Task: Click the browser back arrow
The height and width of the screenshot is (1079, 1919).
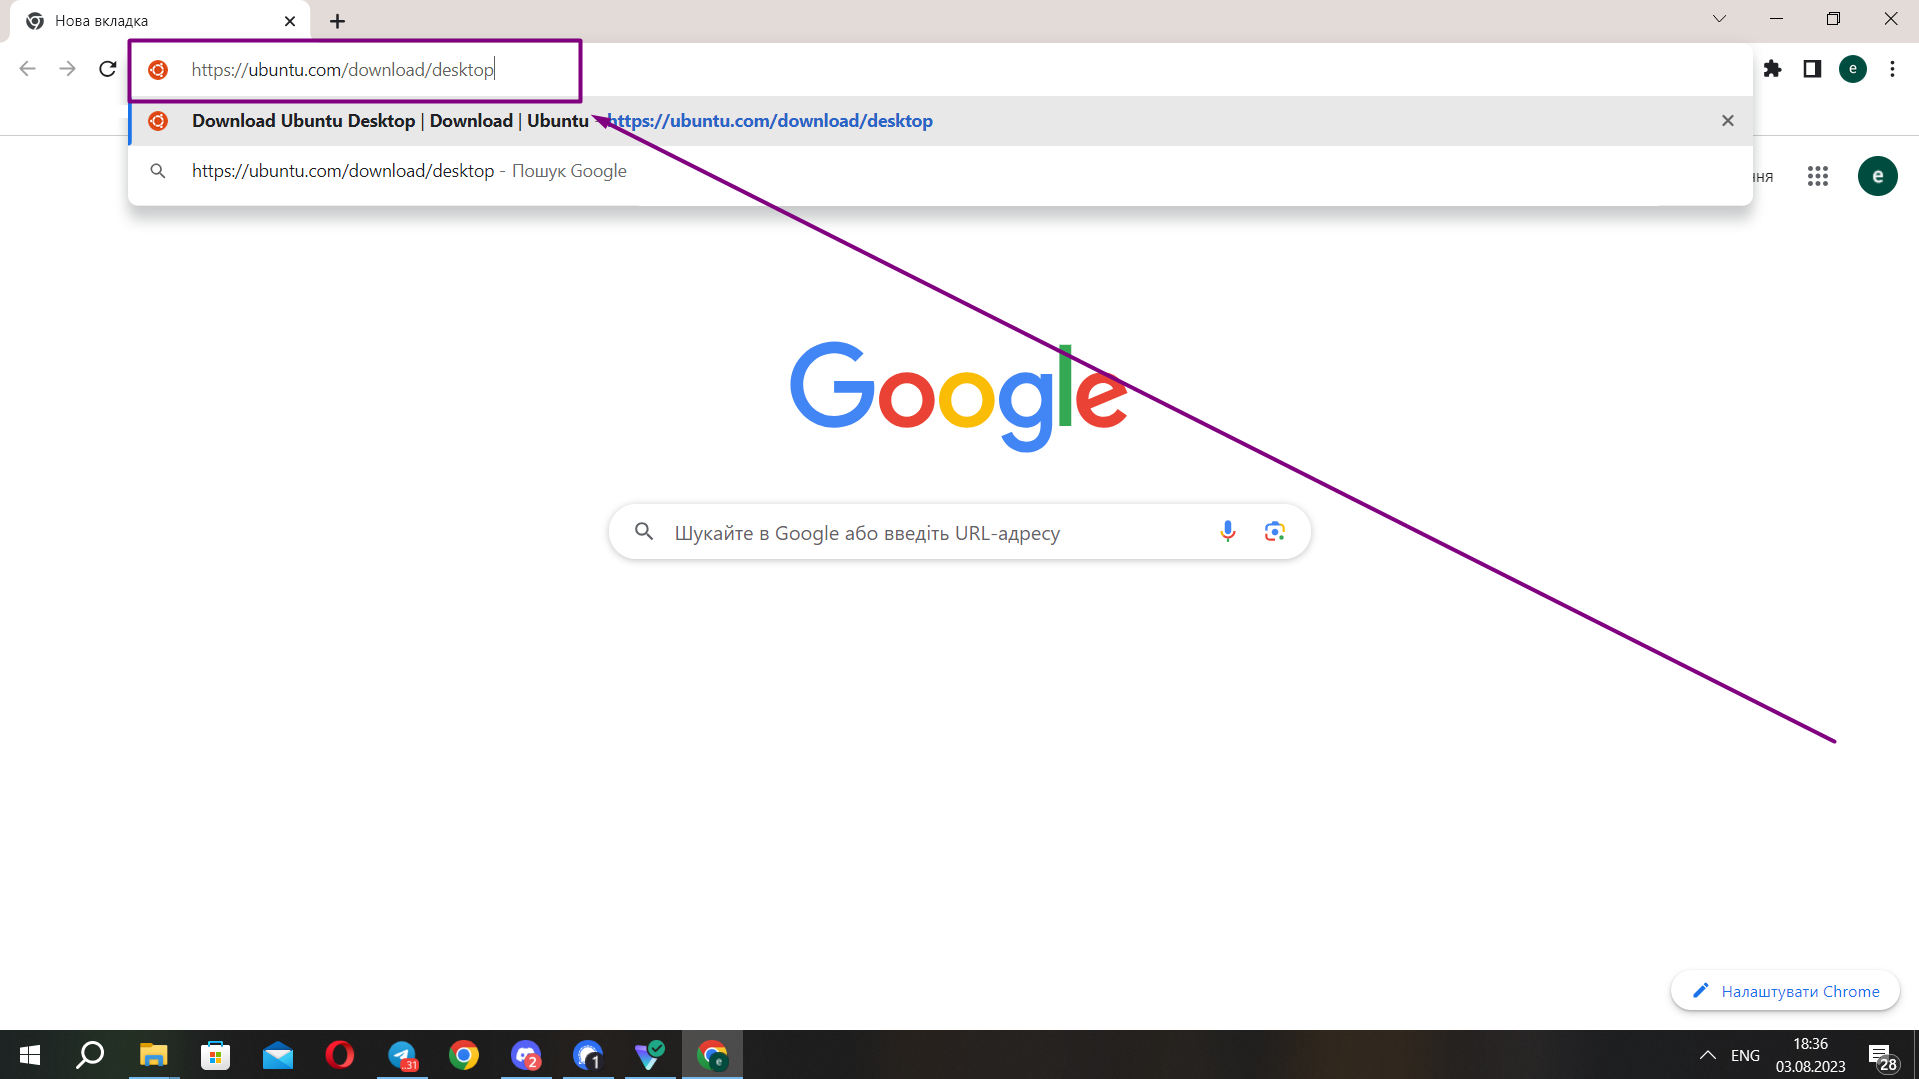Action: pos(28,69)
